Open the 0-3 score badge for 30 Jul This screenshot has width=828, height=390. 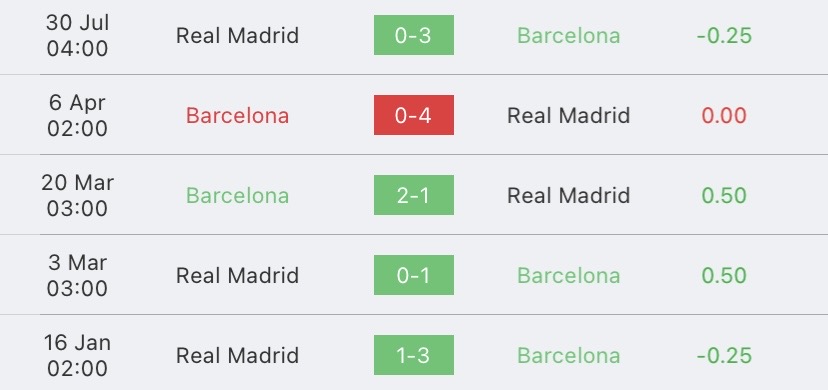413,35
